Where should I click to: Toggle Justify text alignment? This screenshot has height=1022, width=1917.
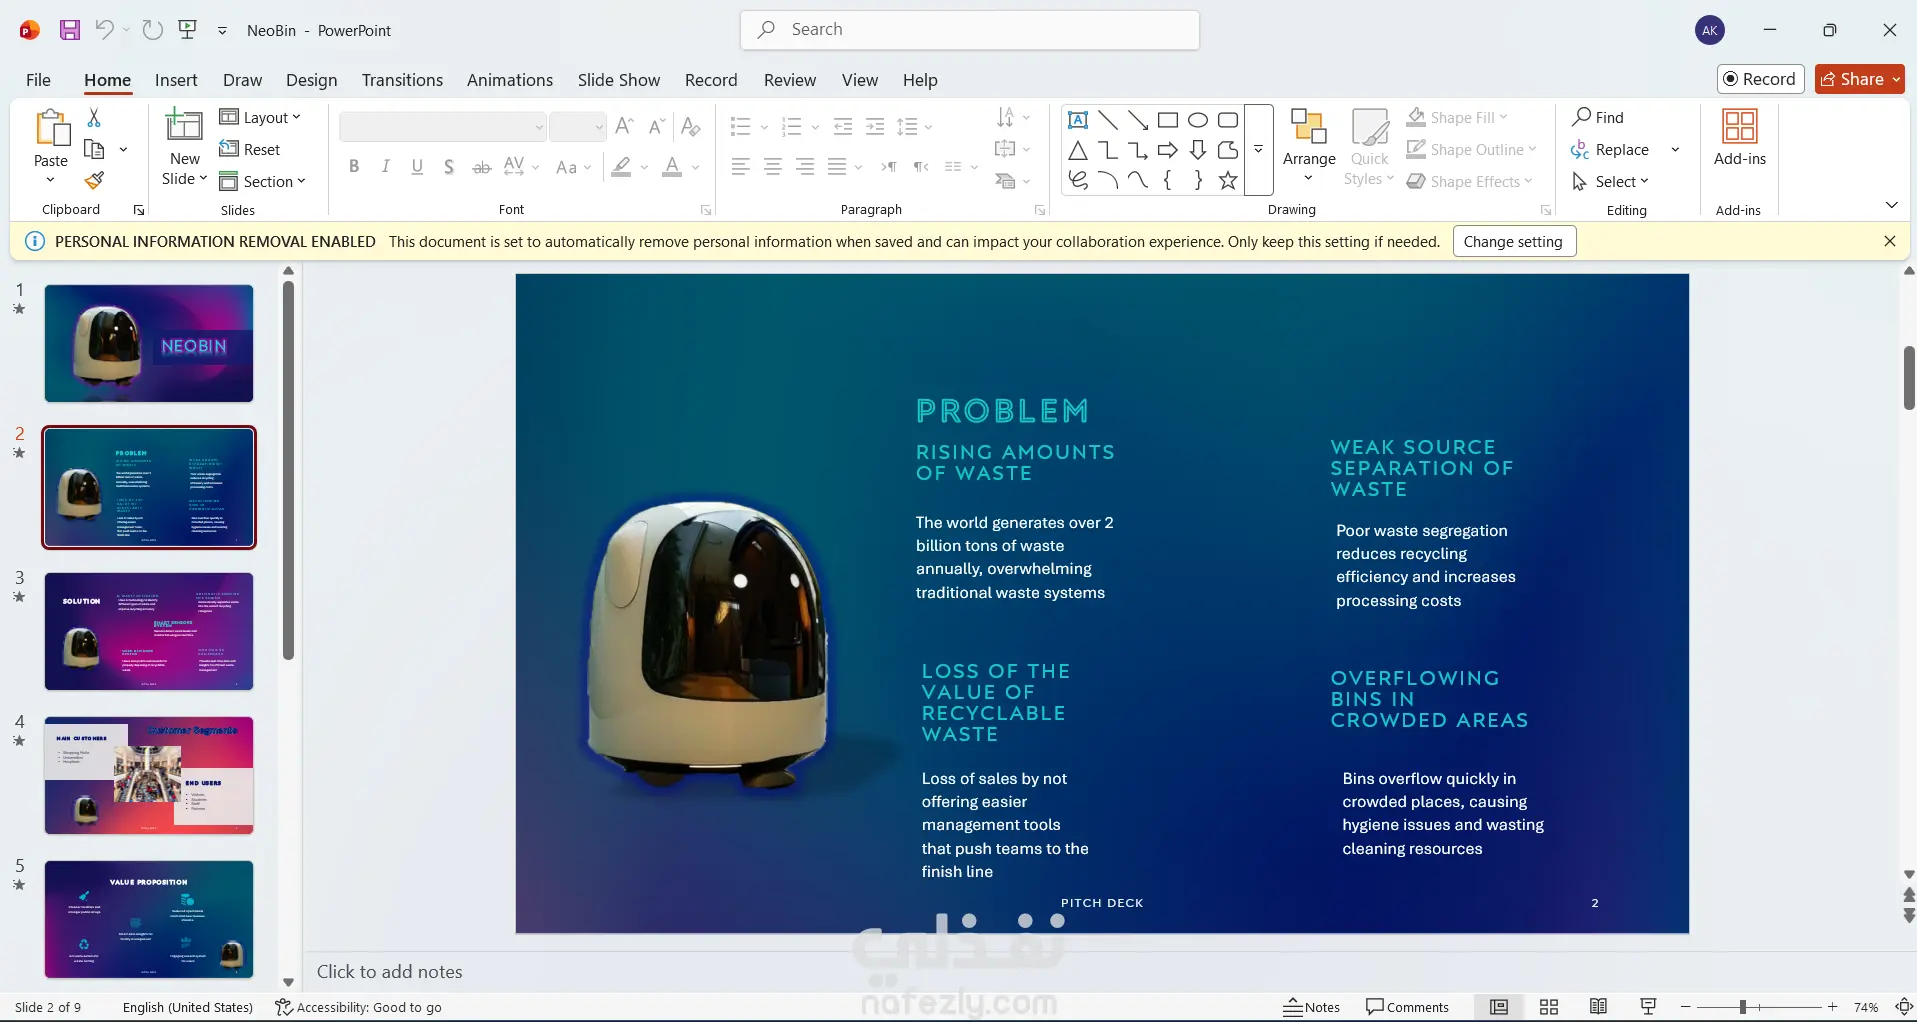[x=837, y=167]
